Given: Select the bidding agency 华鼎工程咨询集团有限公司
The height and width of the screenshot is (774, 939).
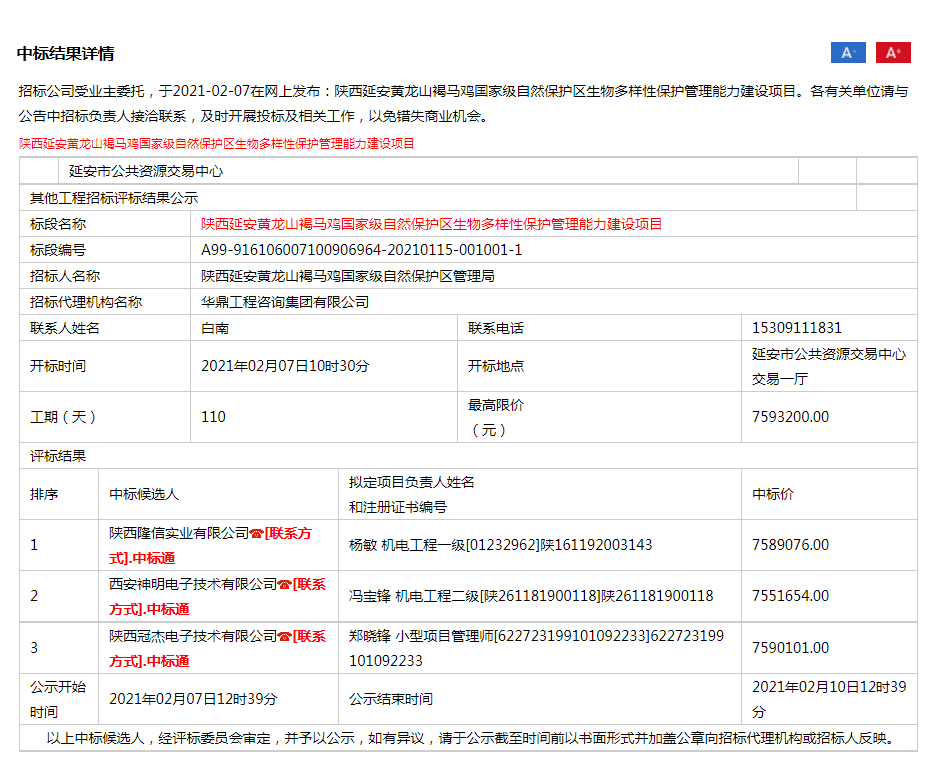Looking at the screenshot, I should pos(285,302).
